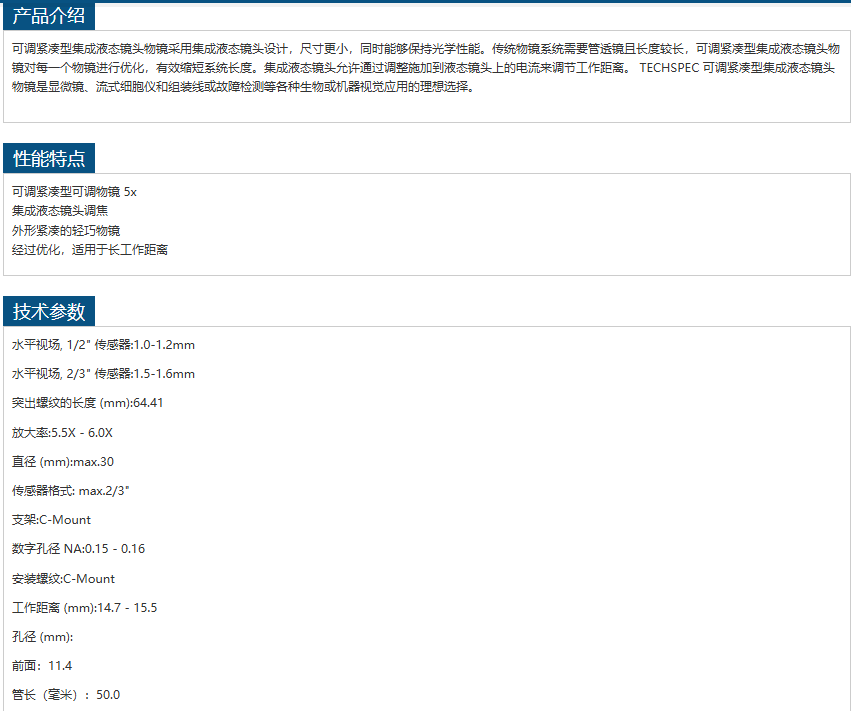
Task: Select the 突出螺纹的长度 64.41 spec line
Action: 87,403
